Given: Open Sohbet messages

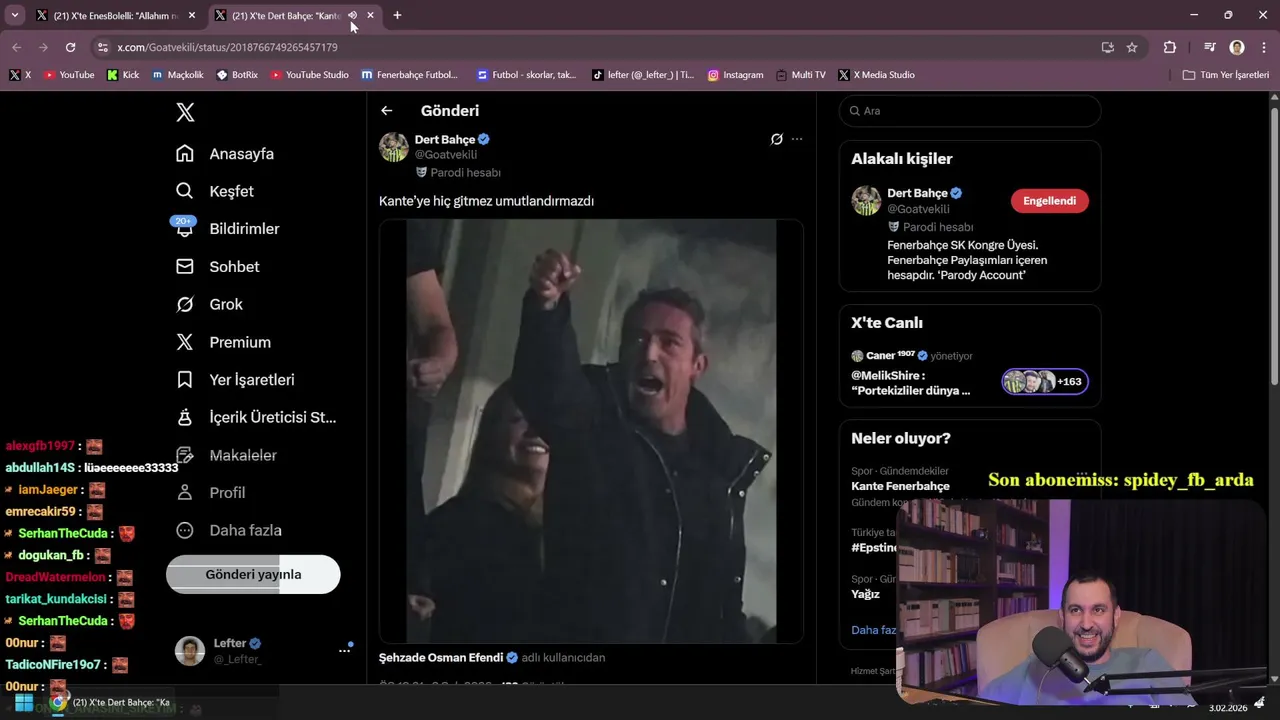Looking at the screenshot, I should 218,267.
